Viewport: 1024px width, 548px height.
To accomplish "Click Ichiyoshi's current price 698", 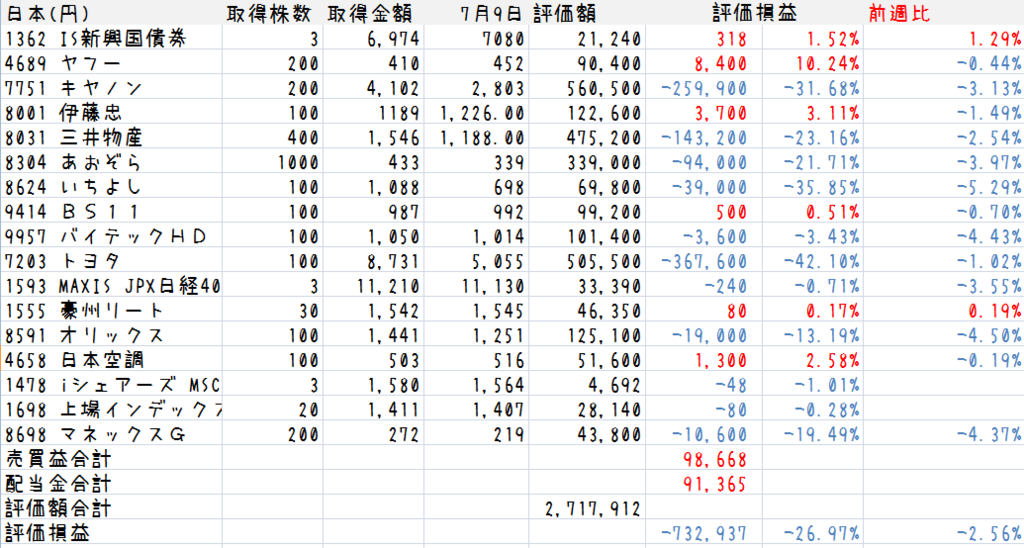I will coord(508,187).
